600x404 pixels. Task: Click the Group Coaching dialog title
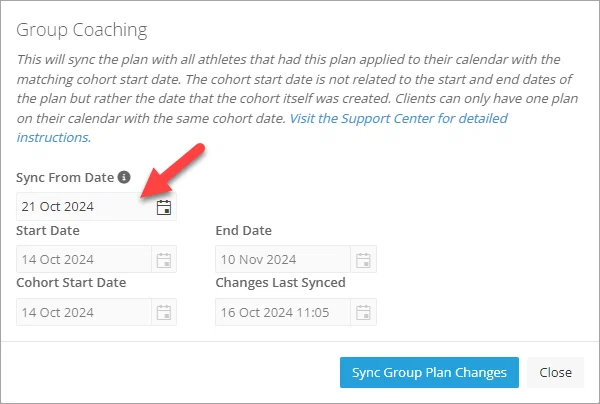click(82, 30)
